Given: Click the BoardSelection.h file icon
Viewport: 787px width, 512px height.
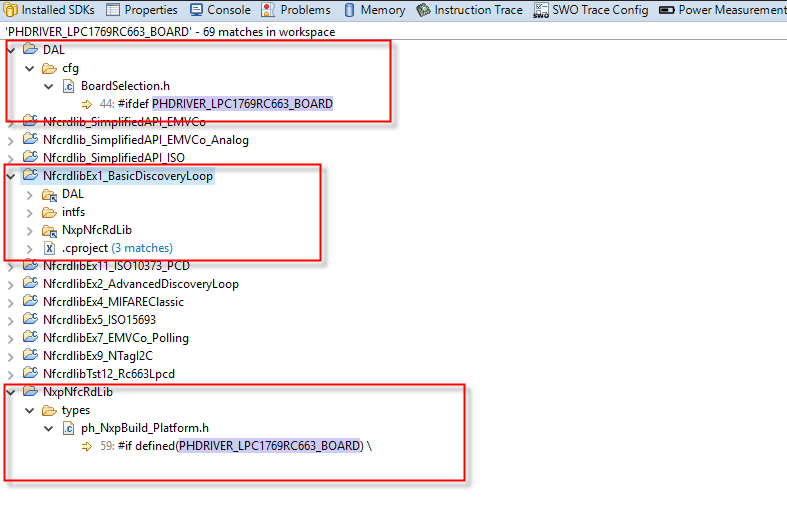Looking at the screenshot, I should (68, 86).
